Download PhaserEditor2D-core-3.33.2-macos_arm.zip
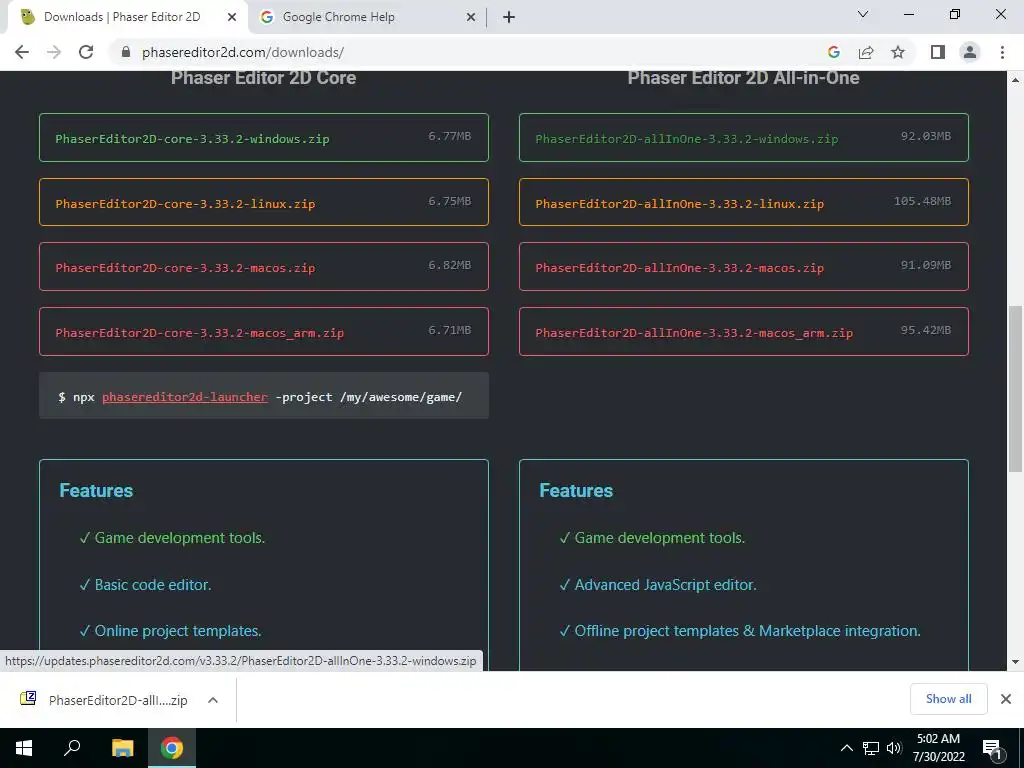 tap(264, 332)
